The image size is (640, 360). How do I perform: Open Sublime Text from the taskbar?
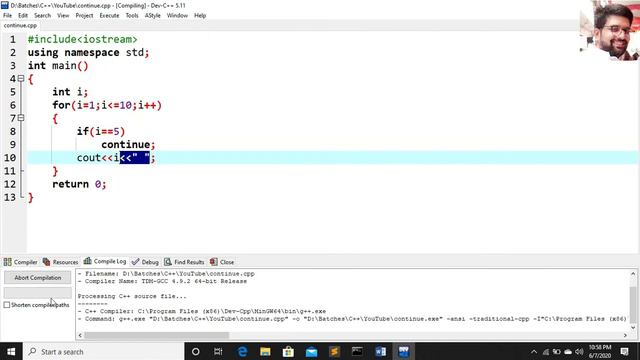(334, 351)
